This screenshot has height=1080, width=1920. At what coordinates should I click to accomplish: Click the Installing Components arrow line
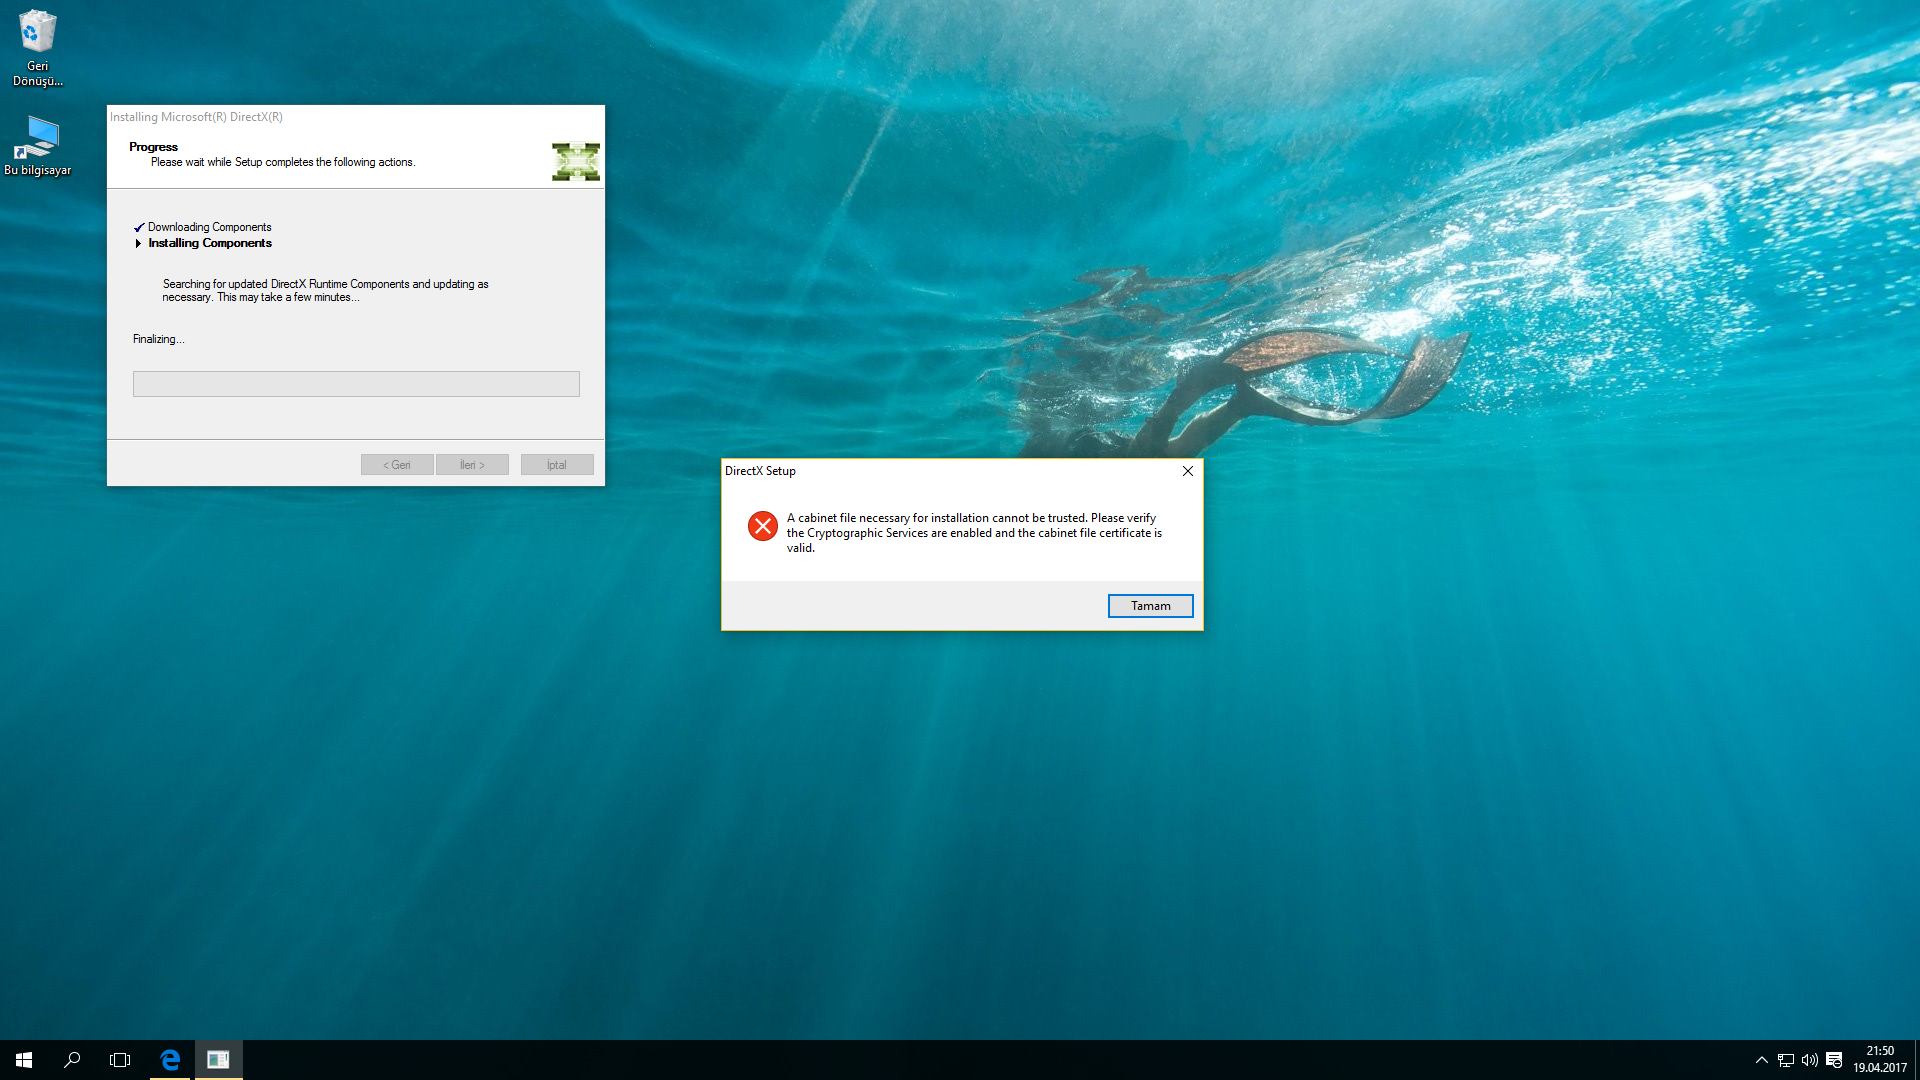pyautogui.click(x=203, y=243)
